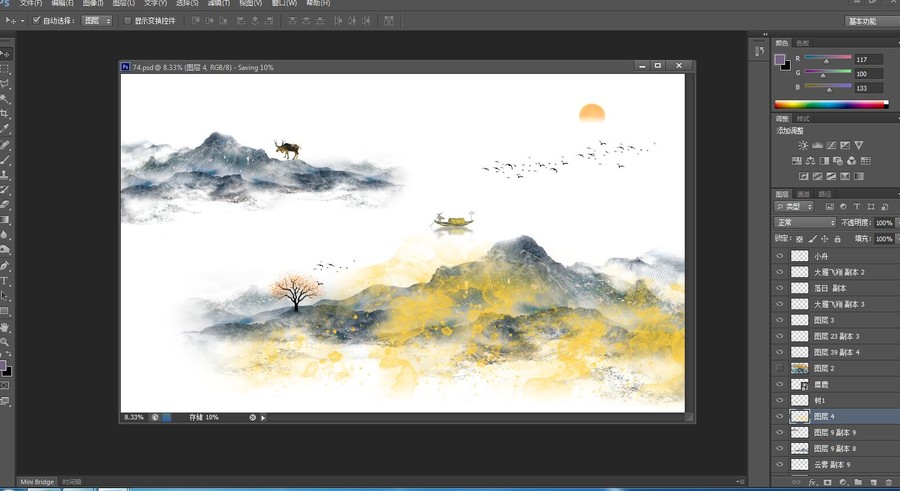Filter layers by type layers (T icon)
Screen dimensions: 900x491
(x=857, y=207)
